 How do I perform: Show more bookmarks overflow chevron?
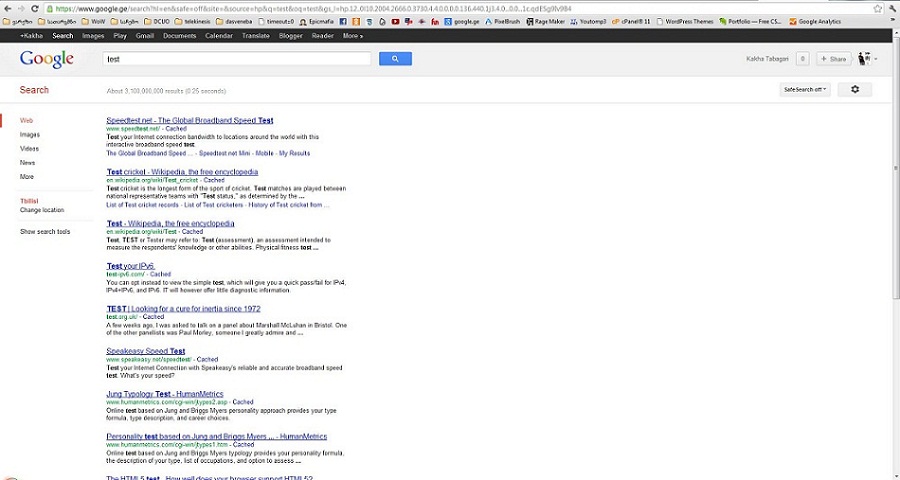coord(894,22)
